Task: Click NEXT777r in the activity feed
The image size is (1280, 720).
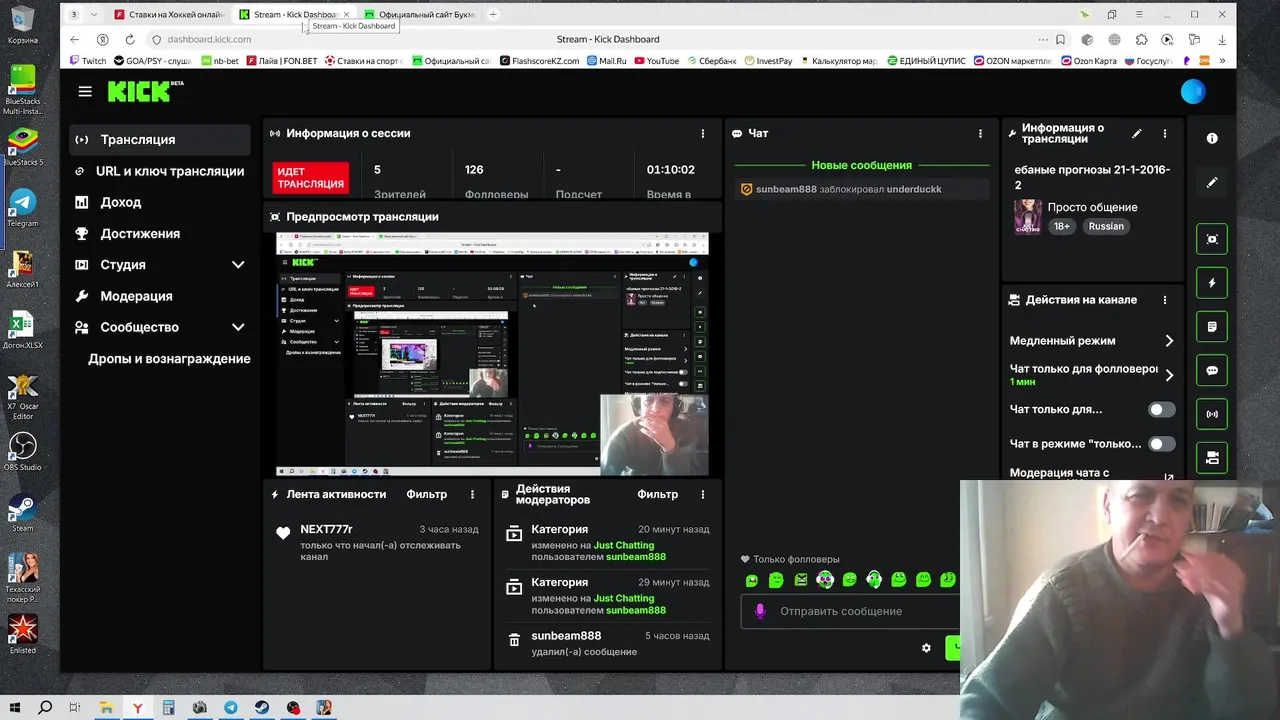Action: tap(326, 529)
